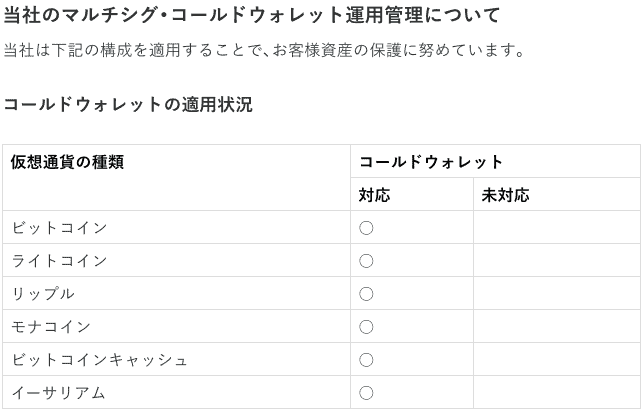Select the ビットコインキャッシュ currency name cell
This screenshot has width=643, height=412.
(x=176, y=360)
